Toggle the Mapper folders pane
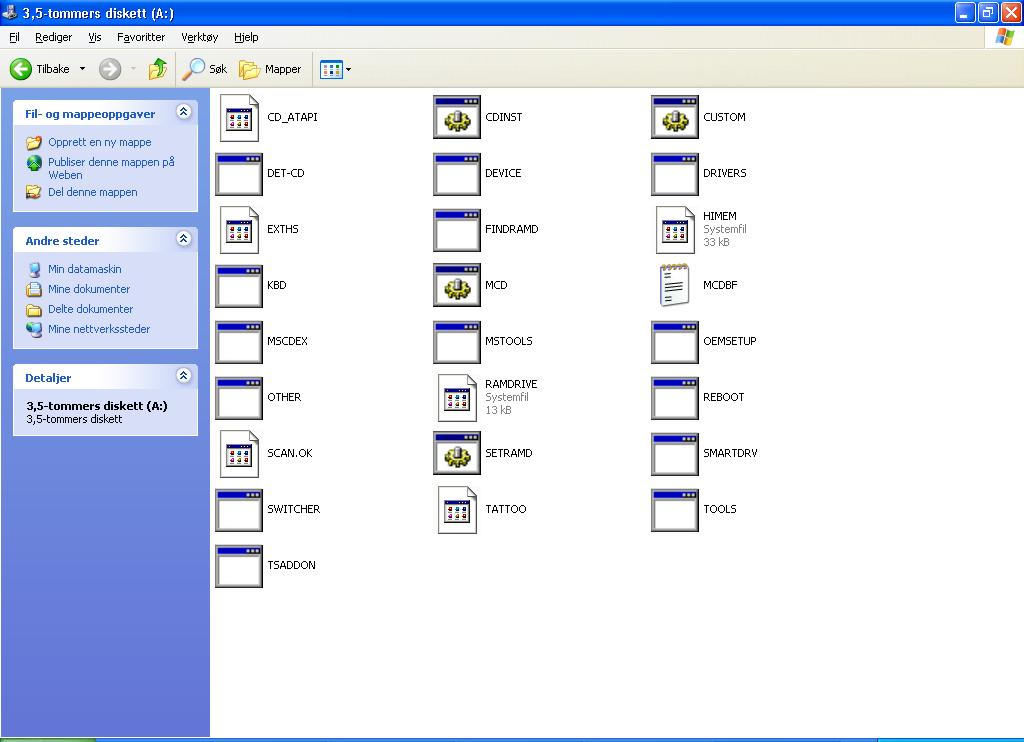 [270, 69]
